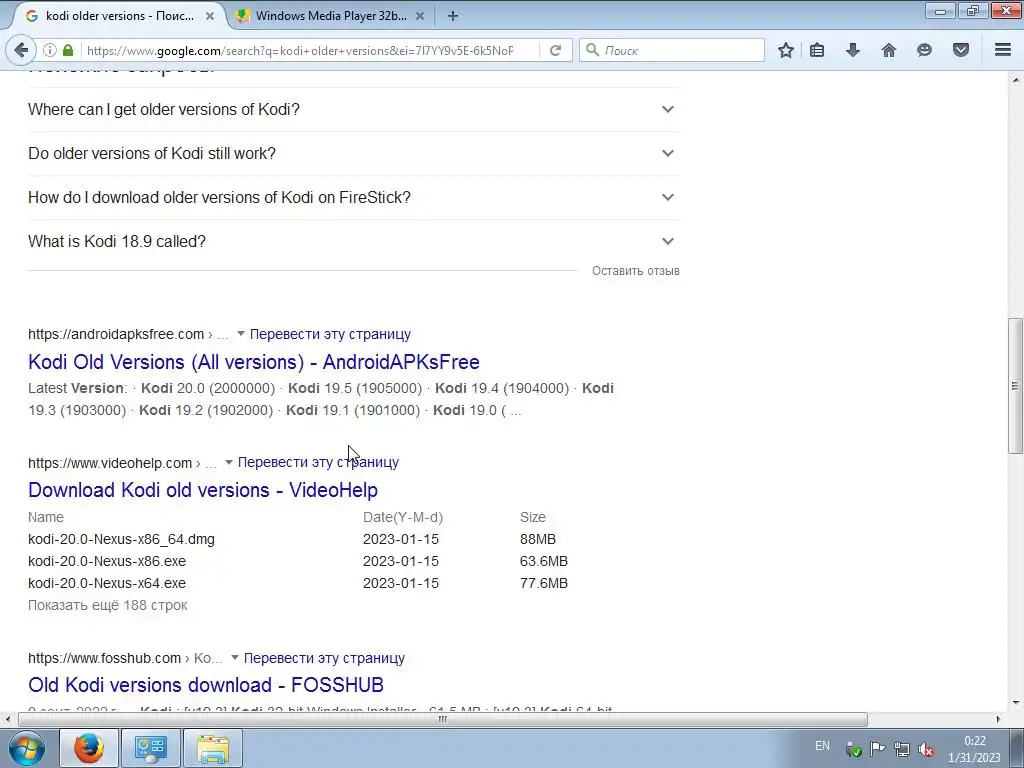Click the scroll up arrow of vertical scrollbar
The image size is (1024, 768).
pyautogui.click(x=1016, y=80)
